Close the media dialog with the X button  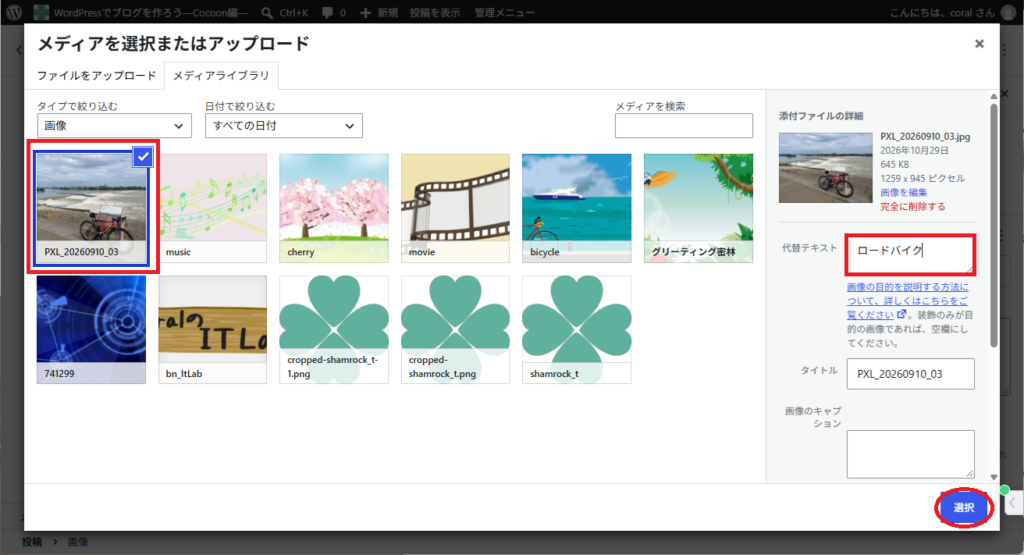(979, 44)
